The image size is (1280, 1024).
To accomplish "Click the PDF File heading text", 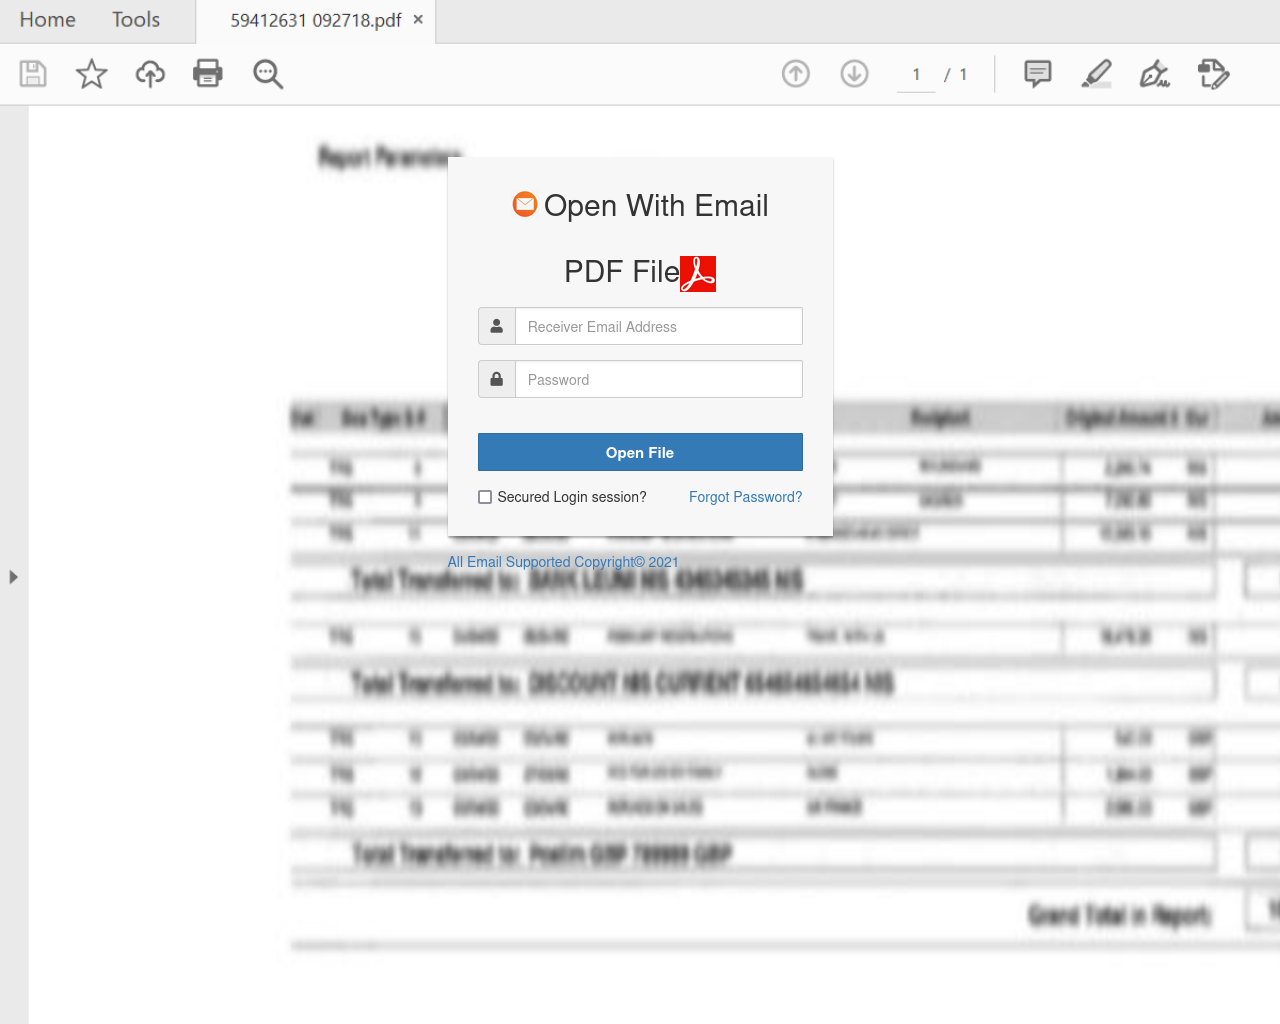I will 621,271.
